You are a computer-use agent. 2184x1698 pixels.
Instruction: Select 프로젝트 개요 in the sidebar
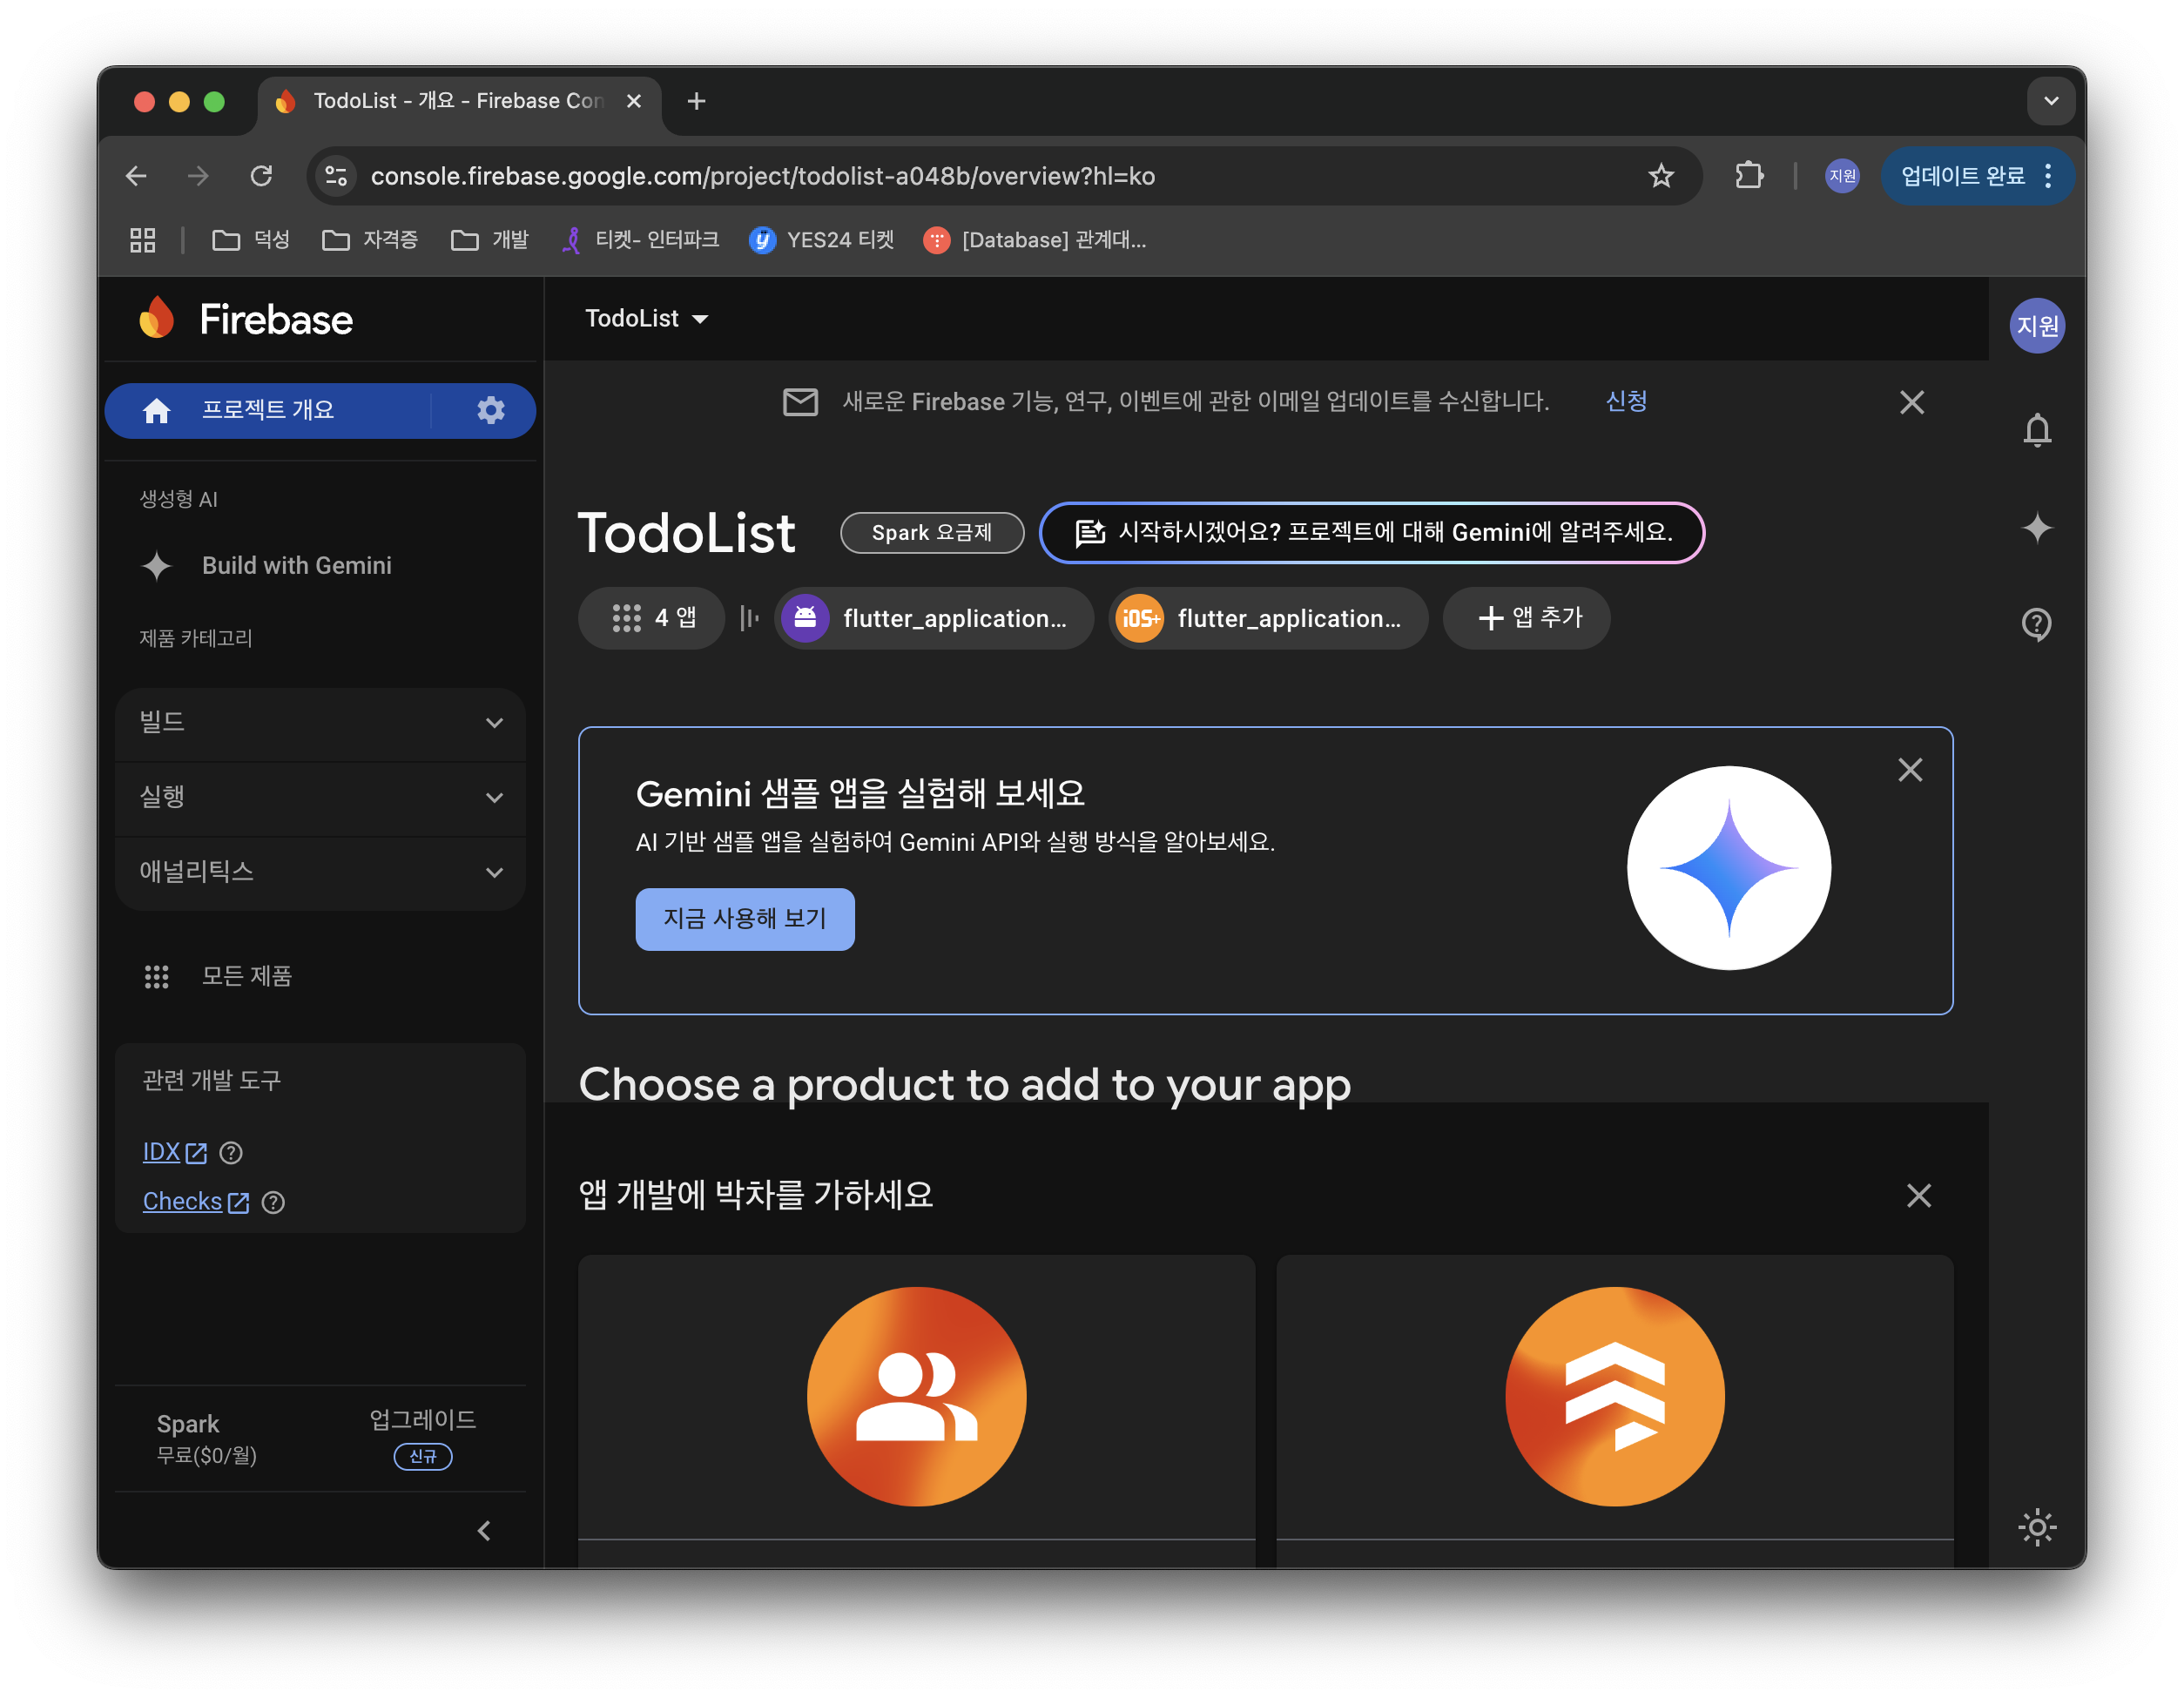pos(268,410)
